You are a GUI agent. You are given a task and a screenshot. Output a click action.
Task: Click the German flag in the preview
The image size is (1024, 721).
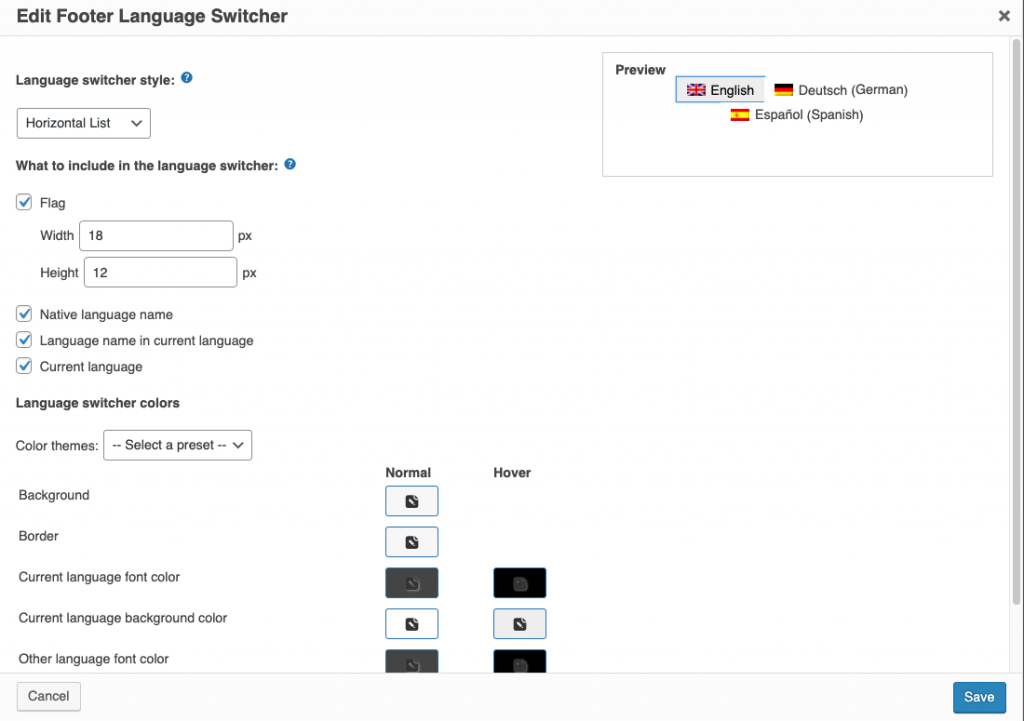(783, 89)
